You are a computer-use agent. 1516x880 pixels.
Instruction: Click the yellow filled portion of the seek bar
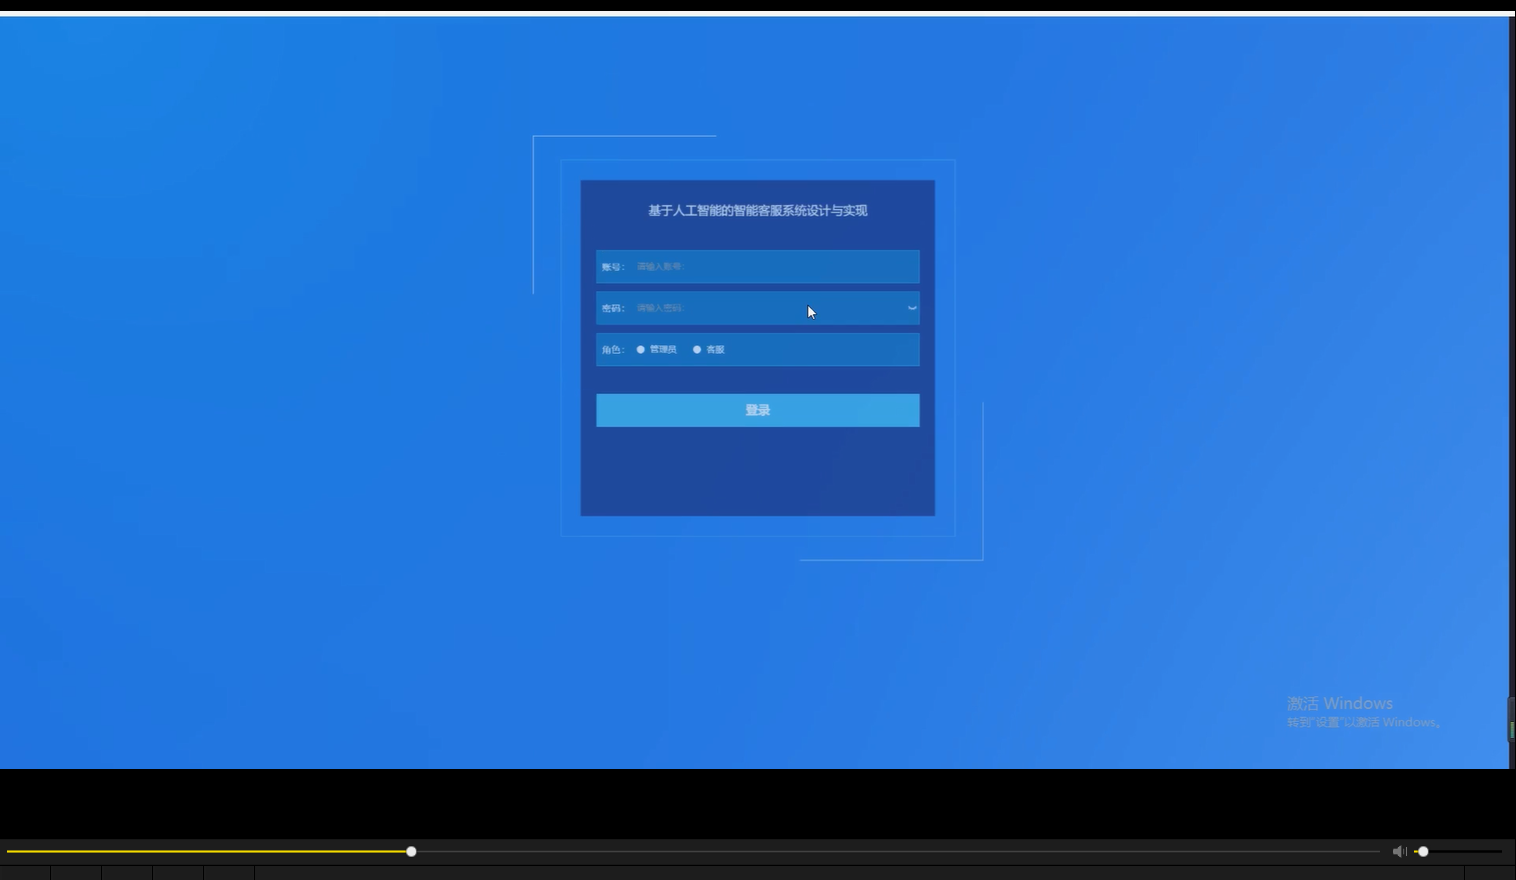[200, 850]
